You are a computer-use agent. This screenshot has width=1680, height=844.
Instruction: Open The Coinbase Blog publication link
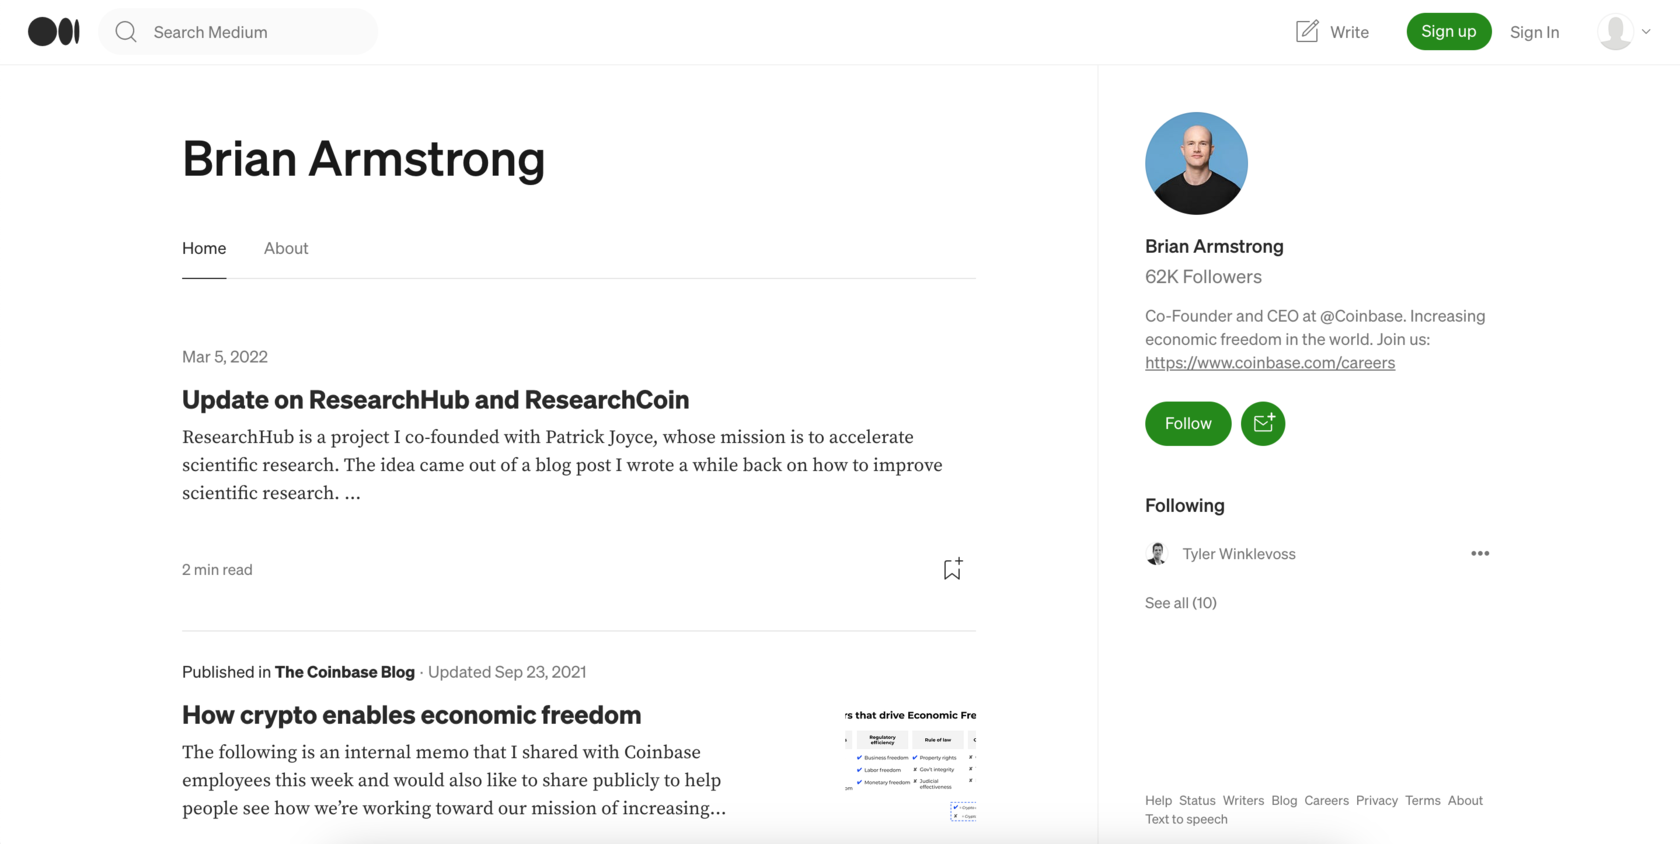tap(345, 672)
